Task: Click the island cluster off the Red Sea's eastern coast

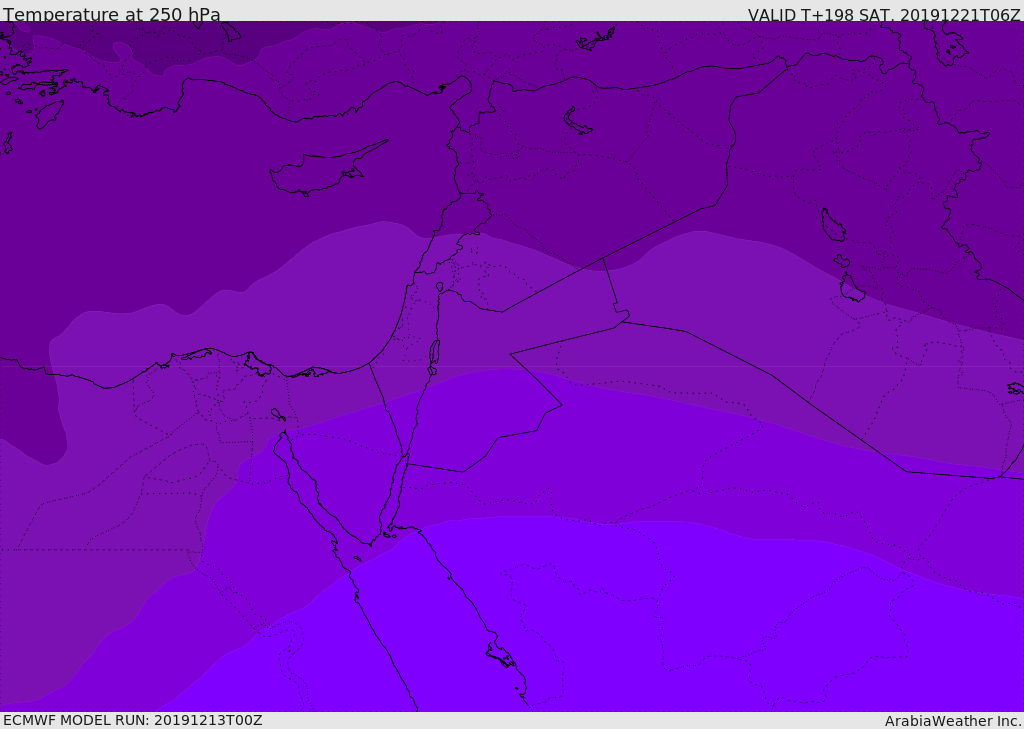Action: coord(500,656)
